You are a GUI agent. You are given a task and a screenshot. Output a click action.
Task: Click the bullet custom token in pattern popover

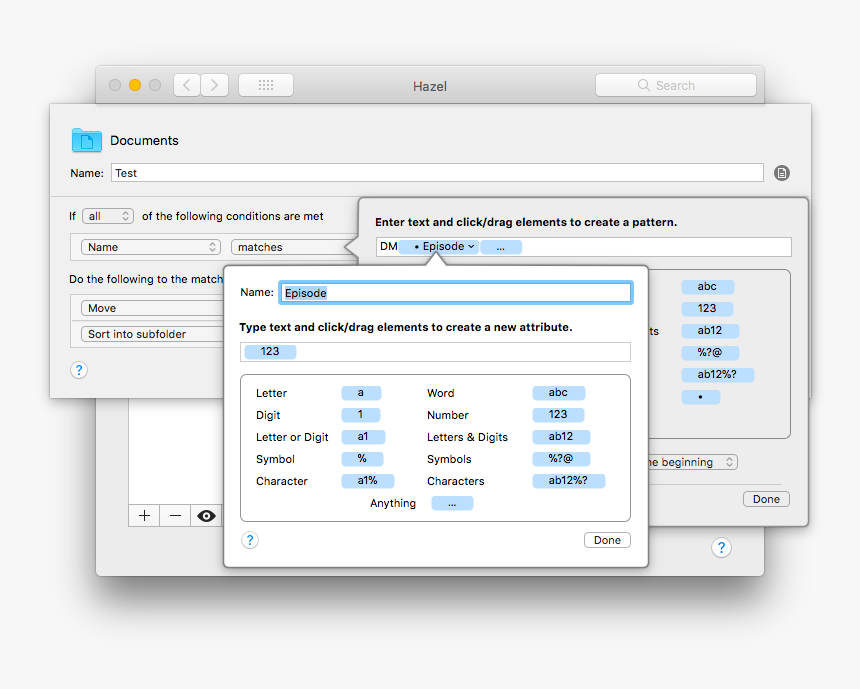[x=701, y=397]
